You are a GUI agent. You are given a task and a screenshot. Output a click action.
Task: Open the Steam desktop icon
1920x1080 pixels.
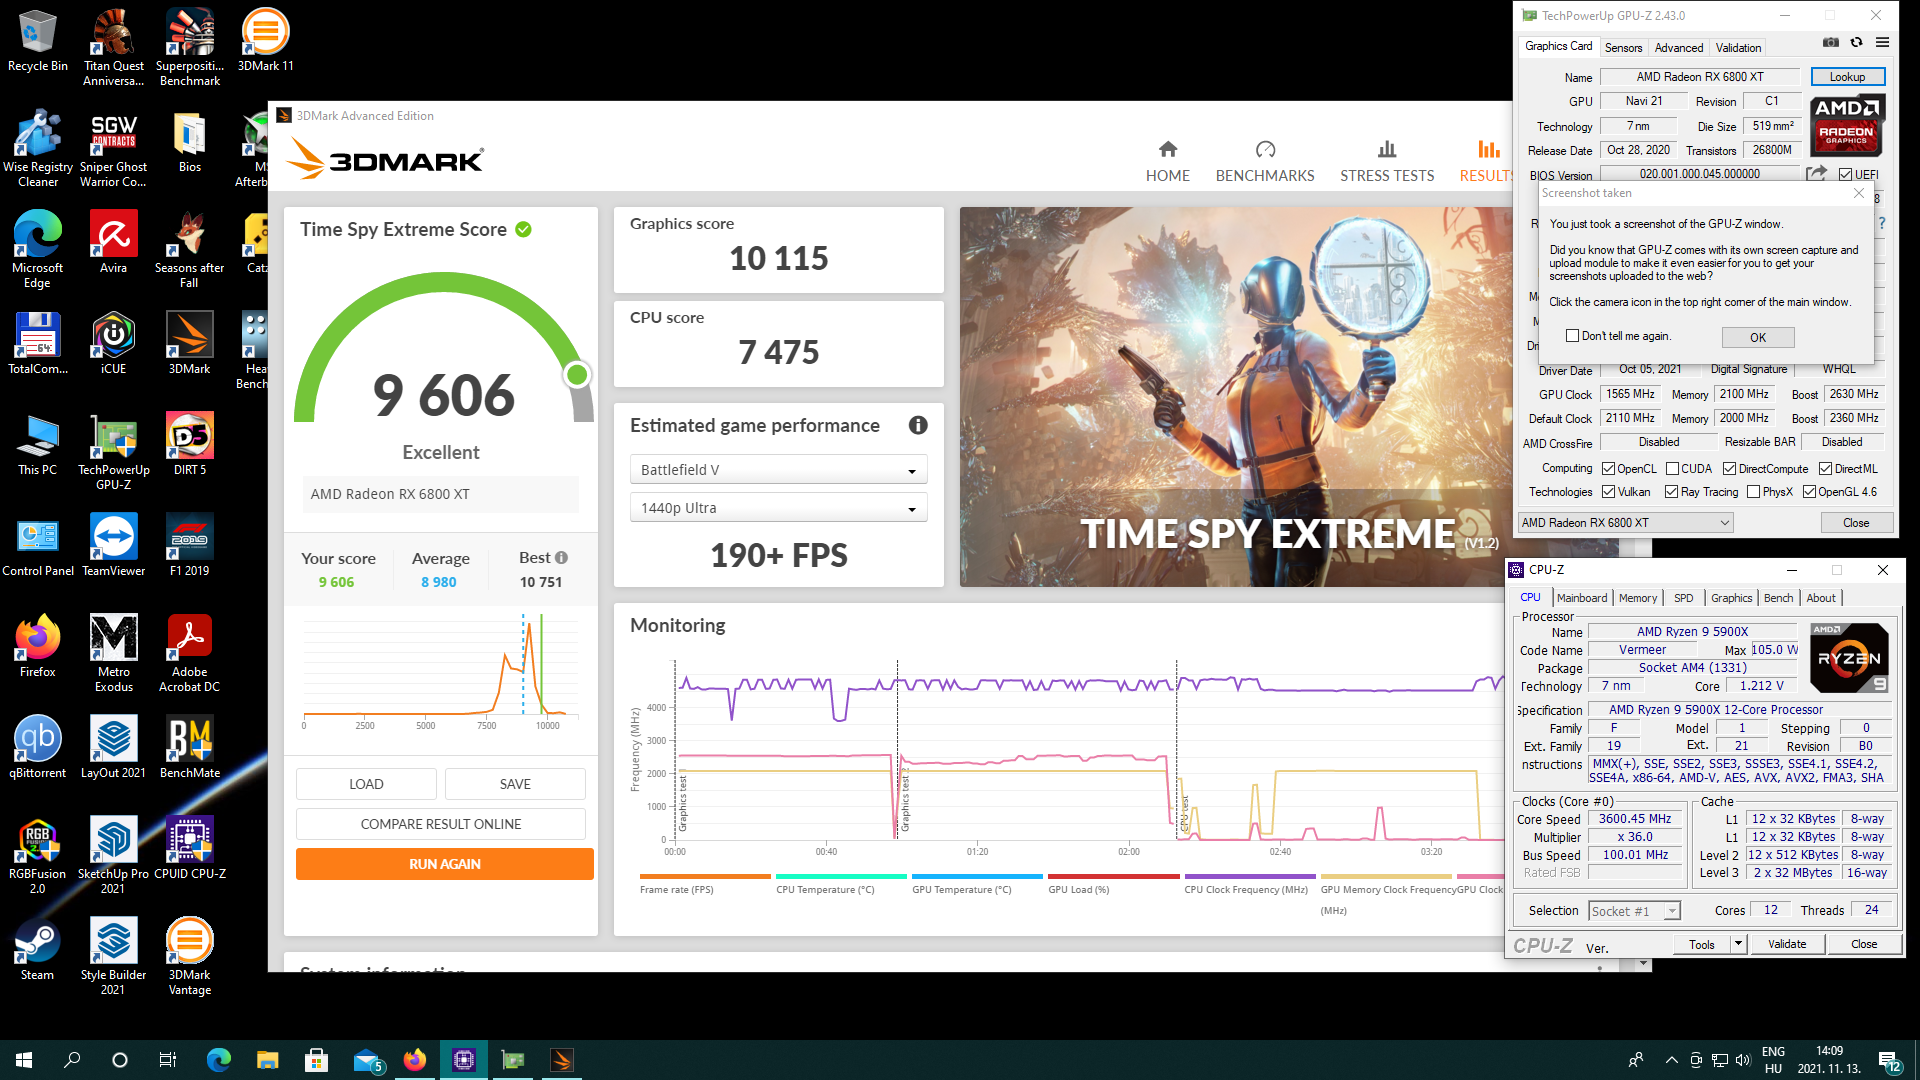pyautogui.click(x=37, y=949)
